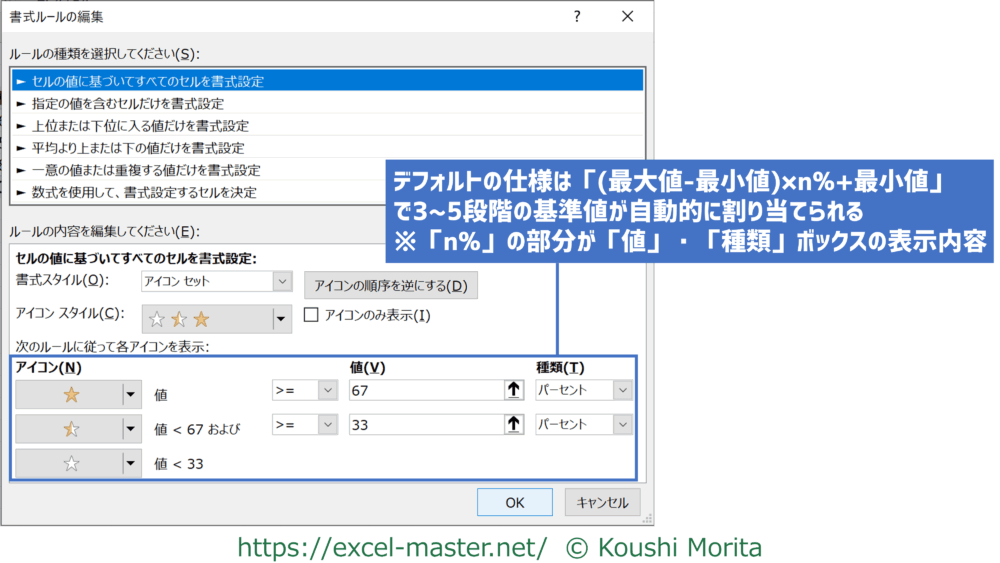Open the 書式スタイル dropdown showing アイコン セット

(281, 283)
